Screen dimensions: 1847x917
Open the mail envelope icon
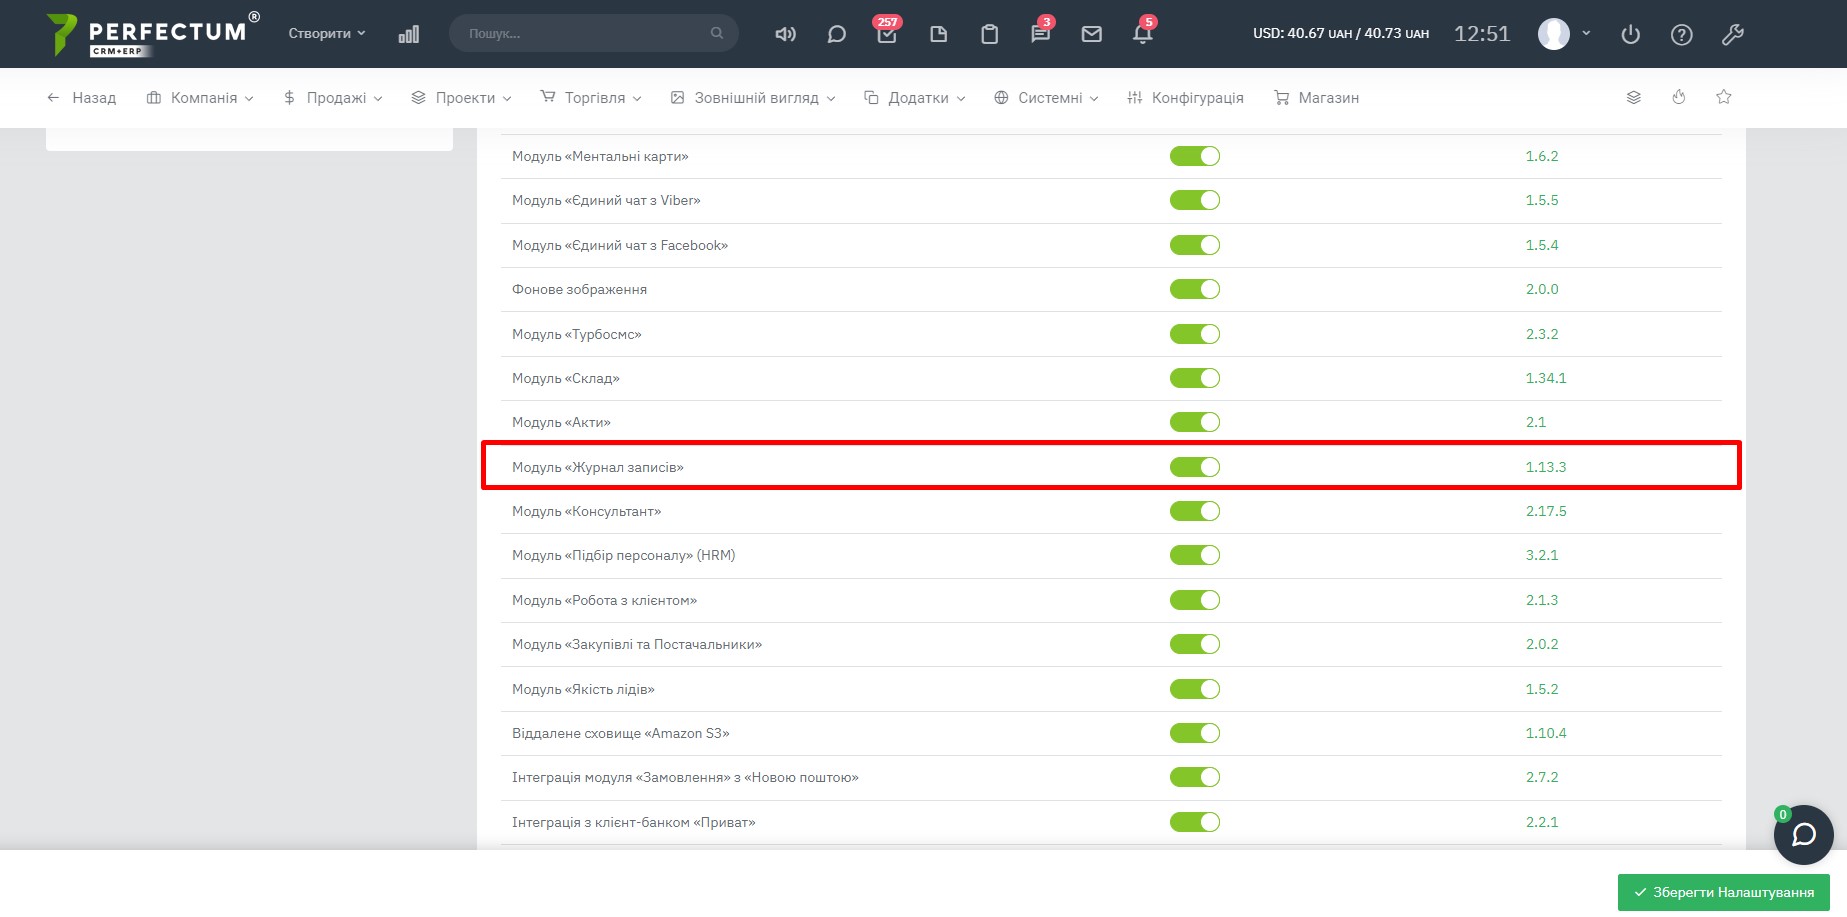pyautogui.click(x=1091, y=34)
